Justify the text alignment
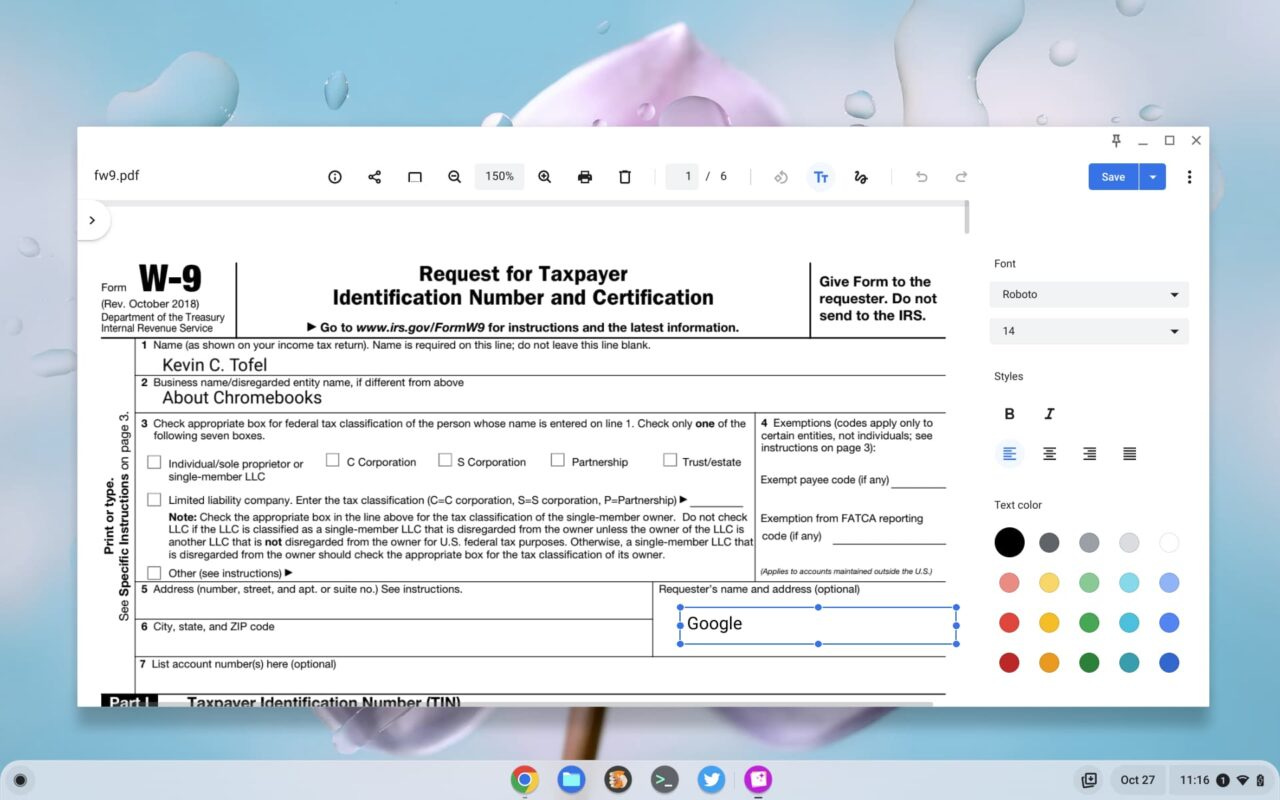The width and height of the screenshot is (1280, 800). pos(1129,454)
